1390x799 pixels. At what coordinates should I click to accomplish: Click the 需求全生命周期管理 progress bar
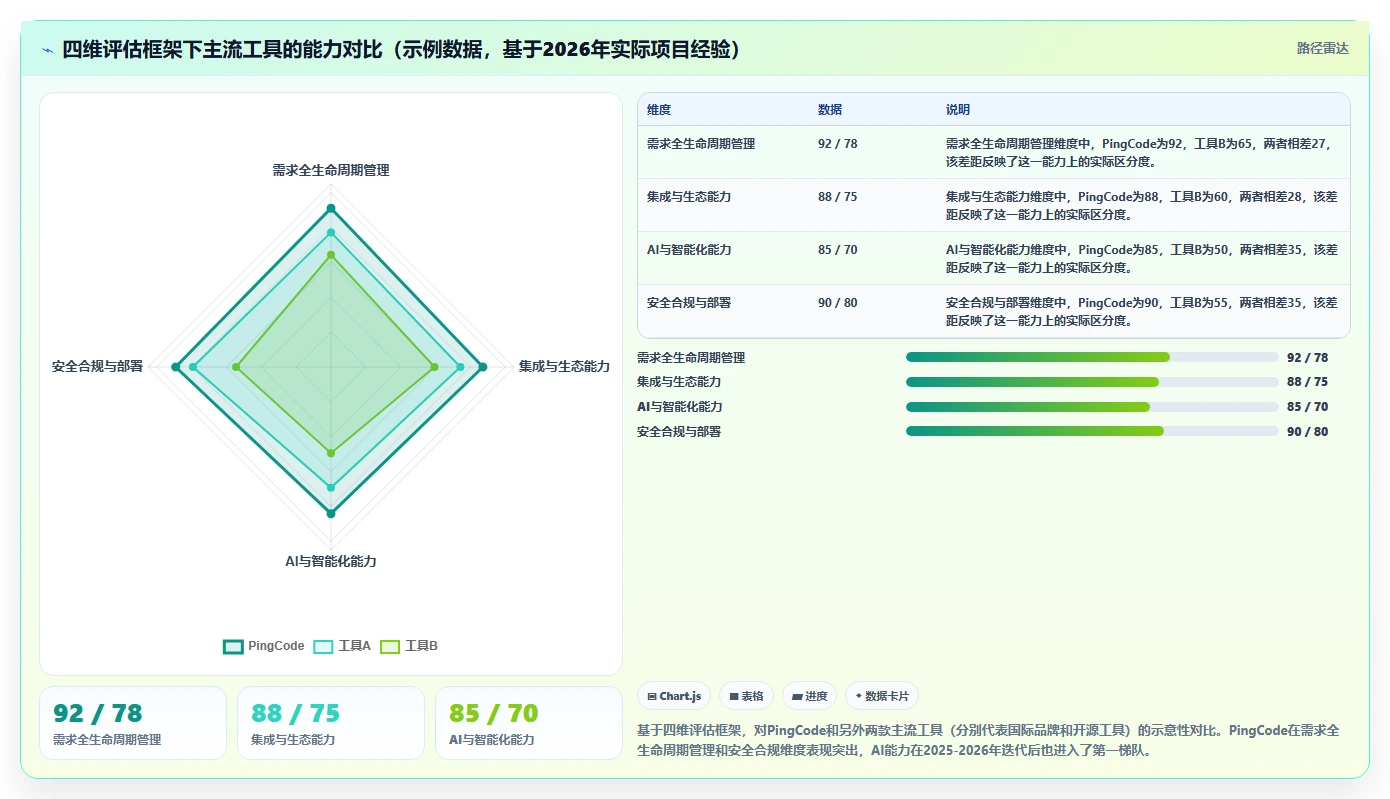(x=1092, y=357)
